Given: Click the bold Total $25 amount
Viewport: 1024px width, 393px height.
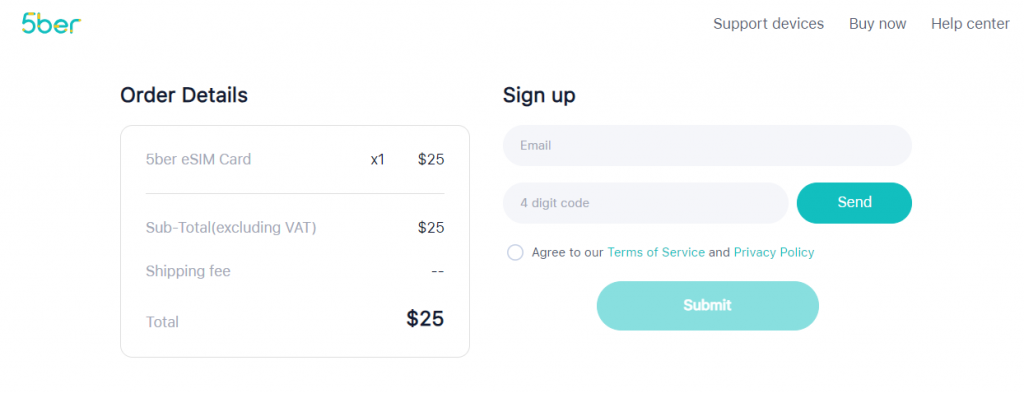Looking at the screenshot, I should (x=425, y=319).
